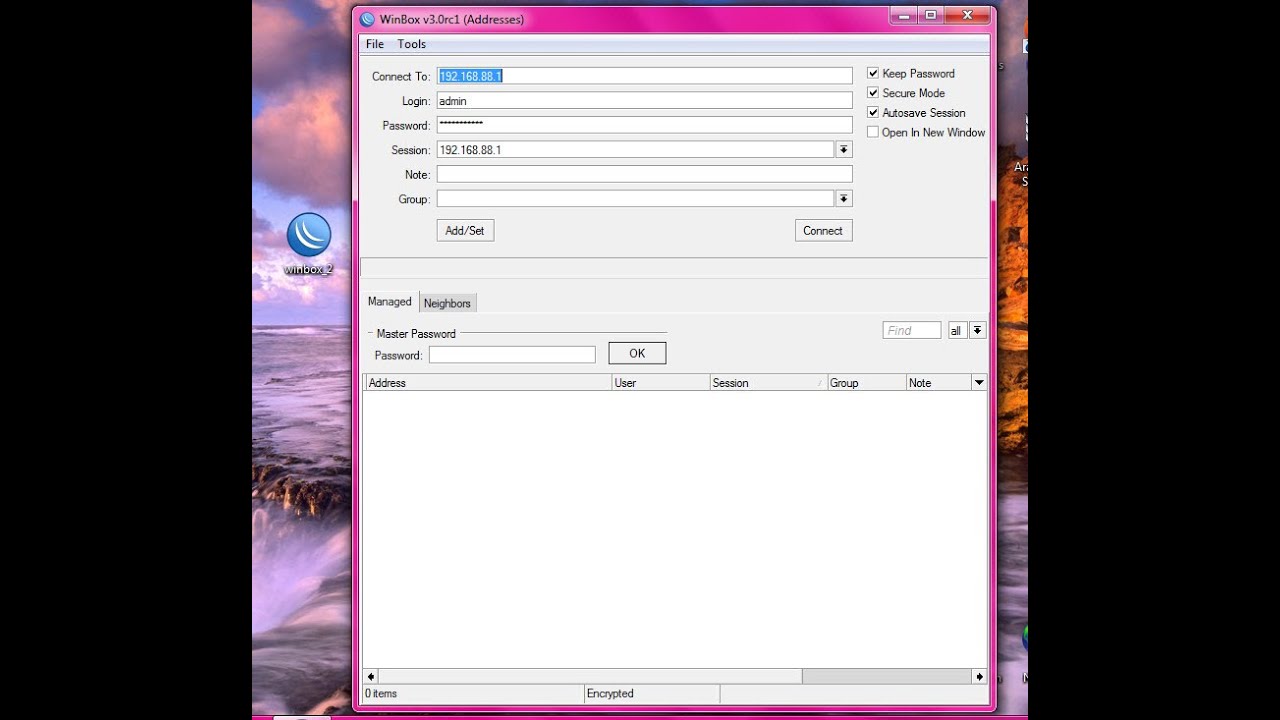Focus the Login input field
1280x720 pixels.
(644, 101)
